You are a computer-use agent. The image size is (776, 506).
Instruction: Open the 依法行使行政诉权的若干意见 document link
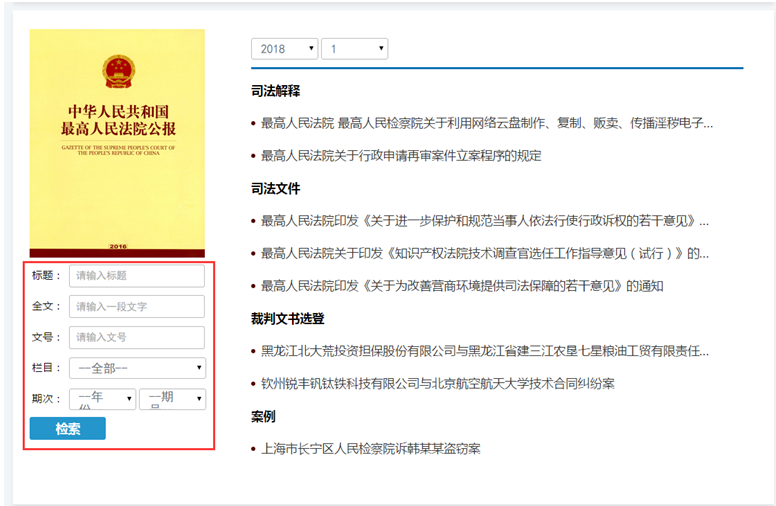485,222
